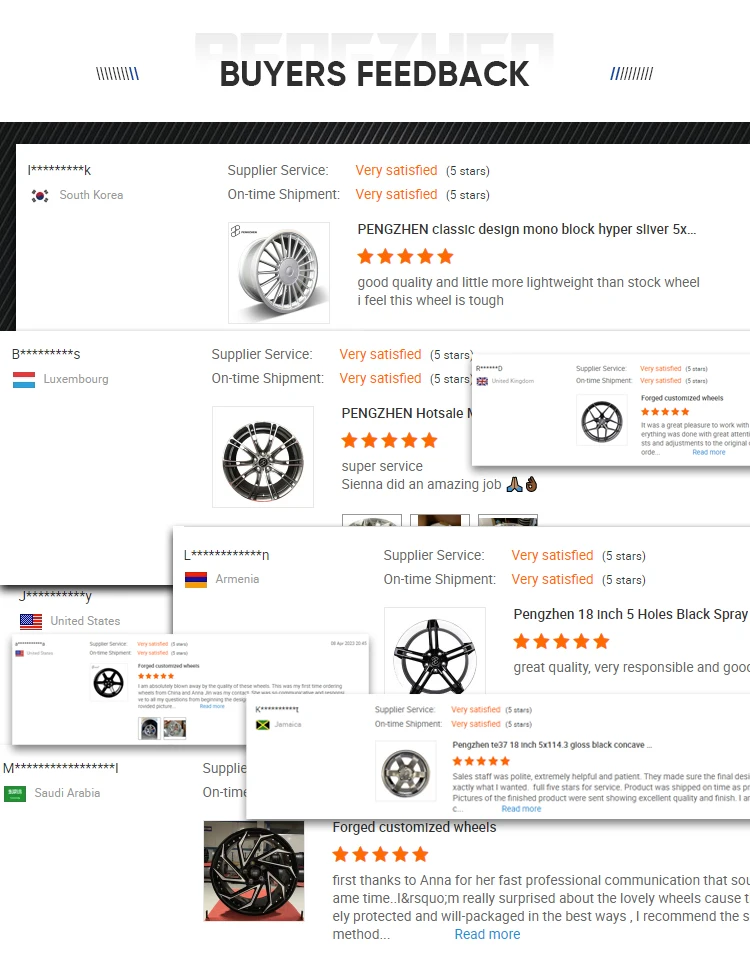This screenshot has height=956, width=750.
Task: Click Read more in small United States review
Action: pyautogui.click(x=212, y=706)
